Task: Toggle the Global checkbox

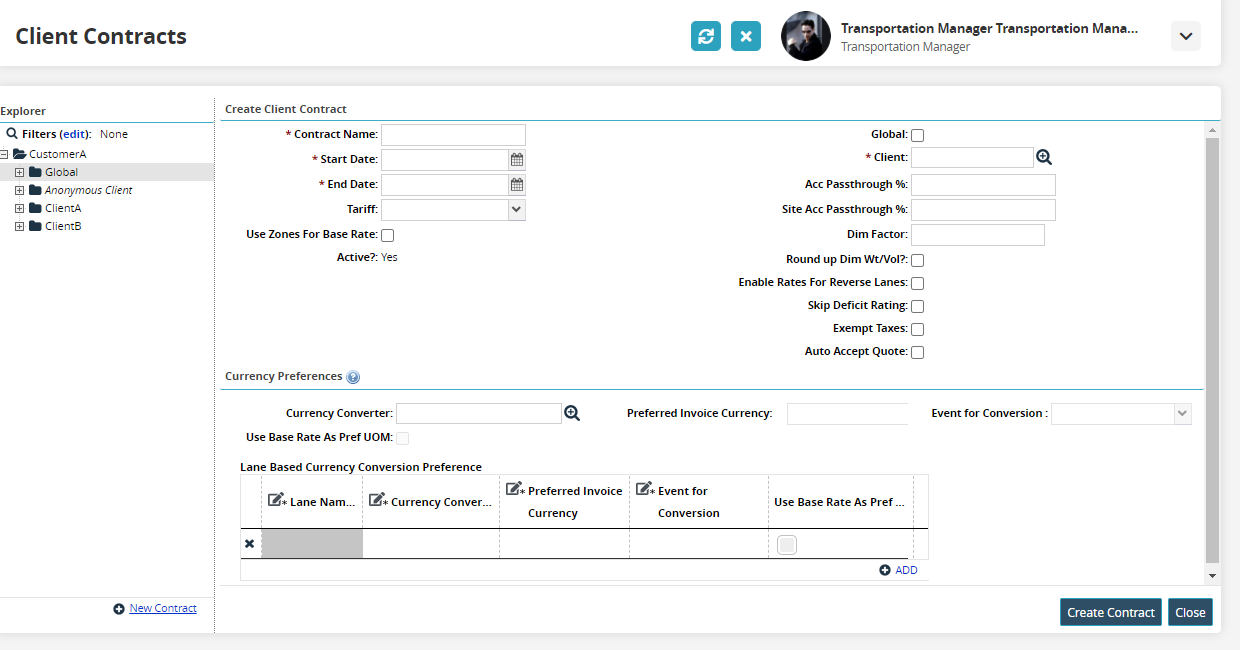Action: [x=917, y=135]
